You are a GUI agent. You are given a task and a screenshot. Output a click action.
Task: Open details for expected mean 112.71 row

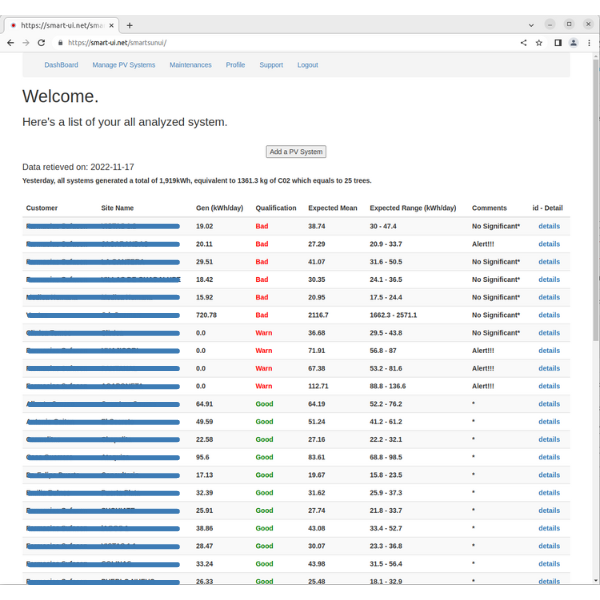pyautogui.click(x=549, y=386)
